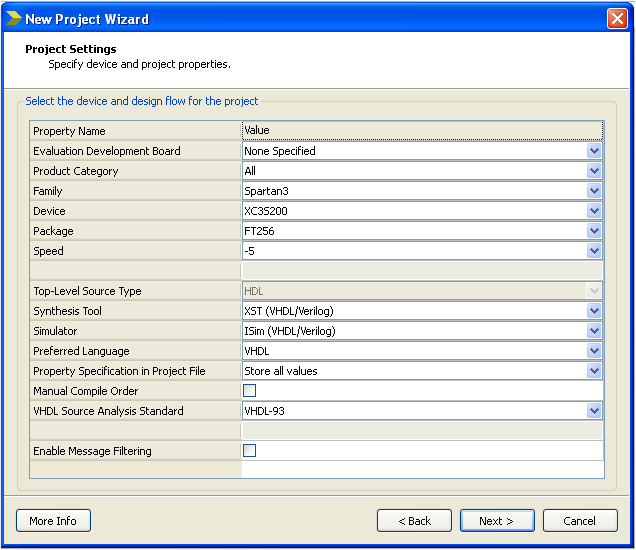Viewport: 636px width, 550px height.
Task: Expand the Simulator dropdown showing ISim
Action: (594, 331)
